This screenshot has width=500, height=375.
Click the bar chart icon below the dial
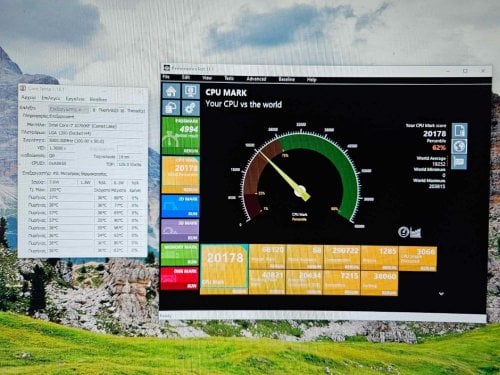pos(416,232)
